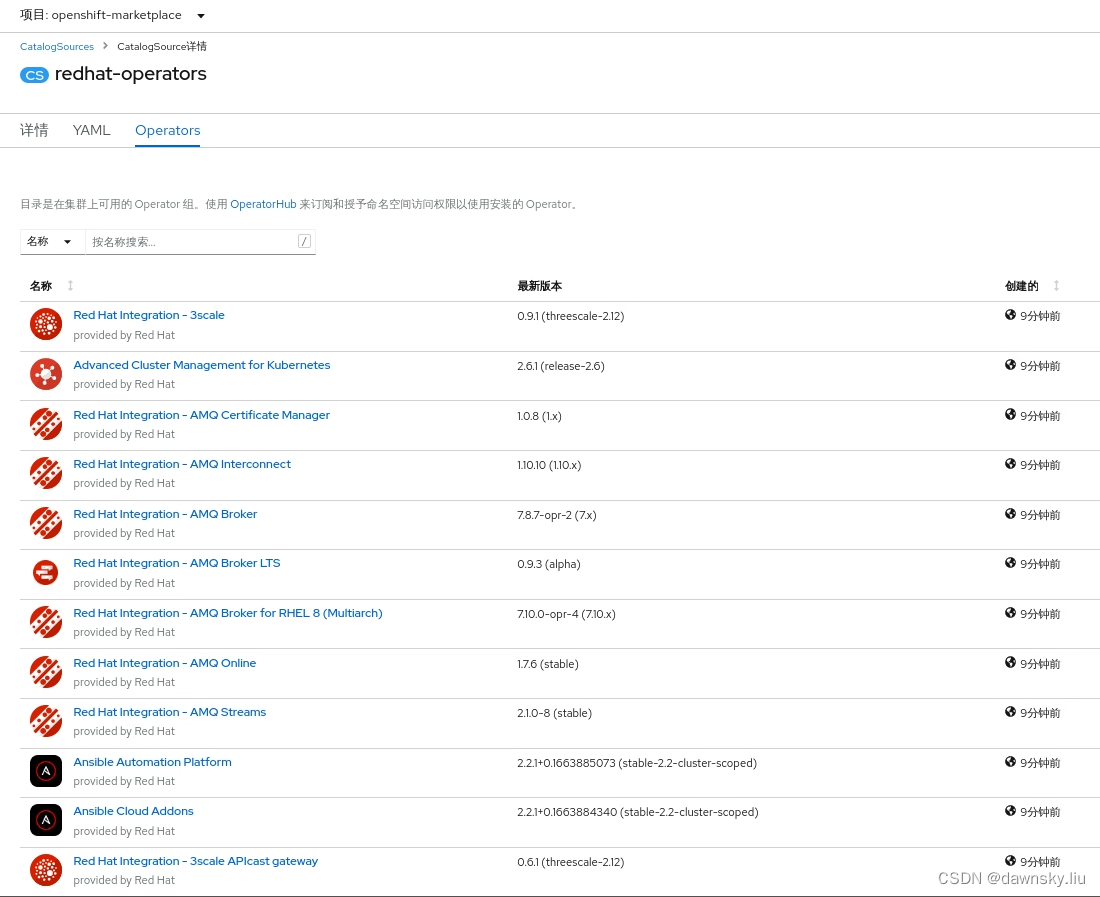Click globe icon in Advanced Cluster Management row

tap(1010, 365)
